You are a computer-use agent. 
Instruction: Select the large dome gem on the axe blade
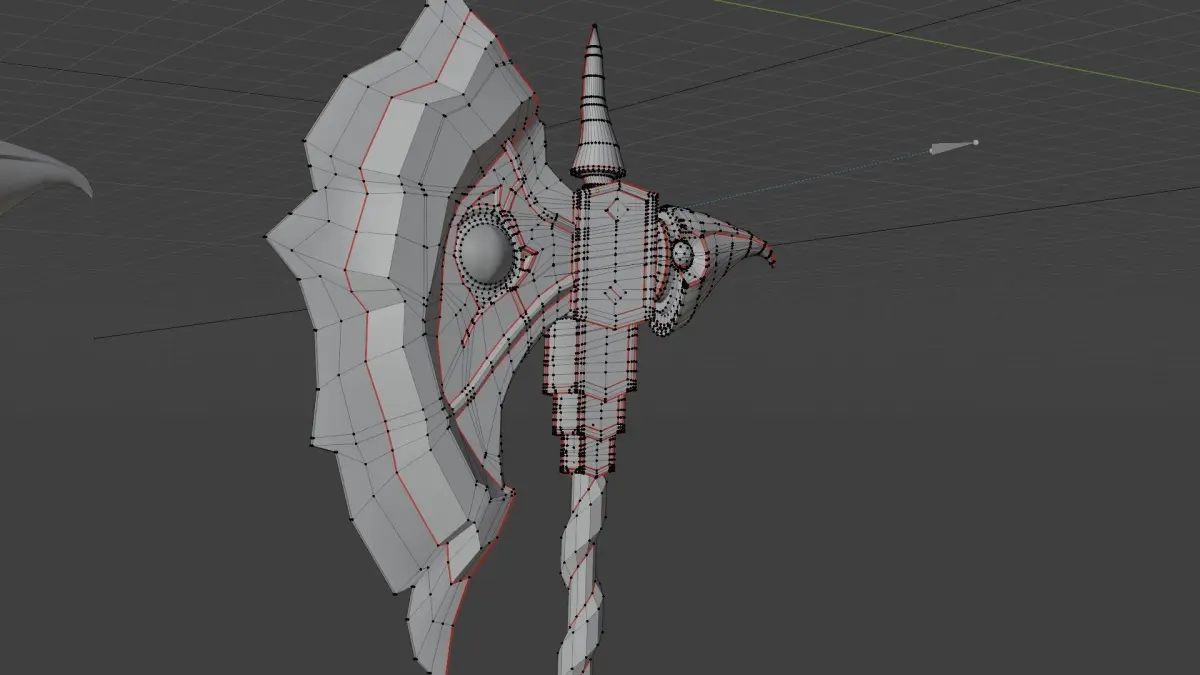pyautogui.click(x=487, y=251)
